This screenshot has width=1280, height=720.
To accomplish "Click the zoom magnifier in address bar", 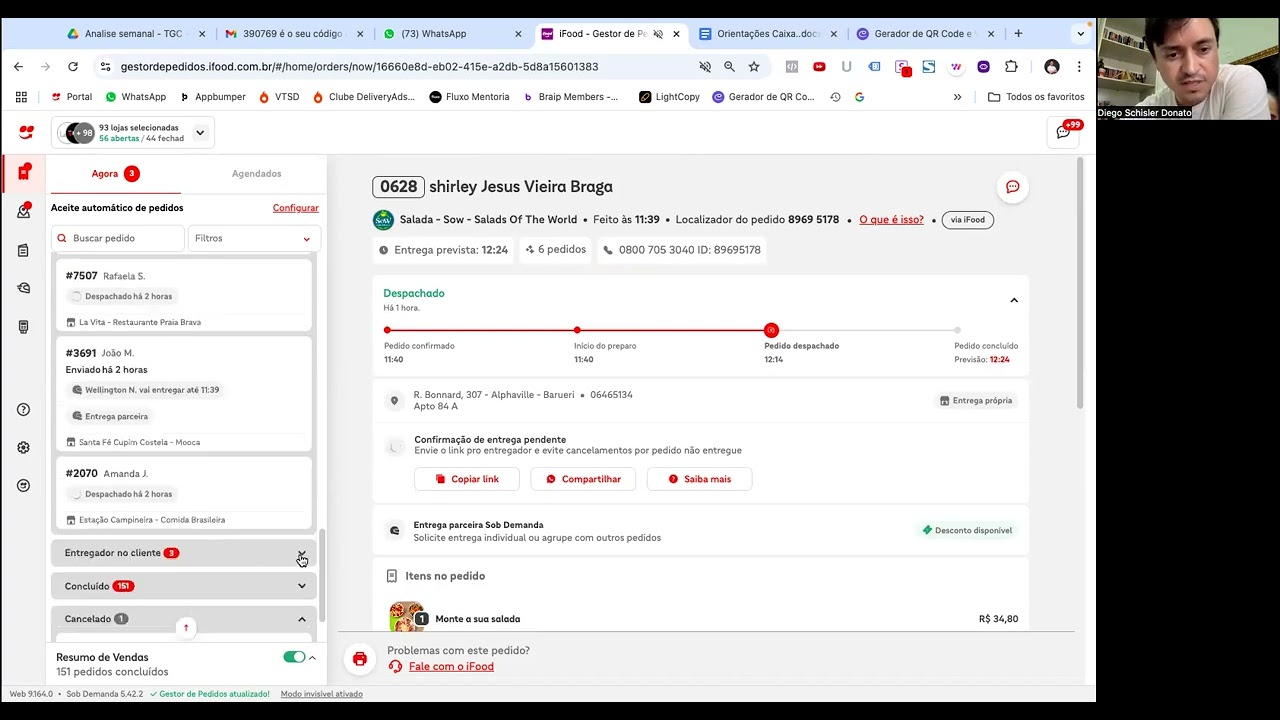I will (x=729, y=67).
